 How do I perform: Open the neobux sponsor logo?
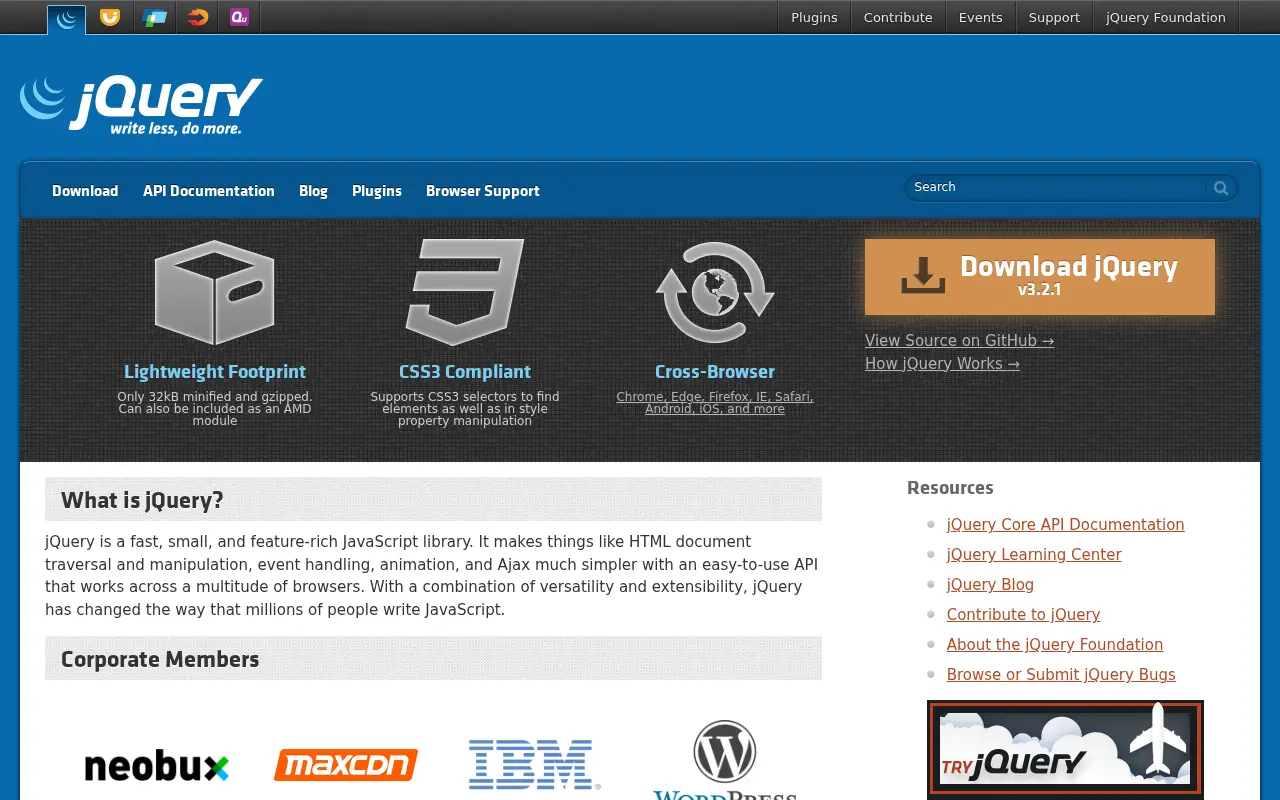157,766
